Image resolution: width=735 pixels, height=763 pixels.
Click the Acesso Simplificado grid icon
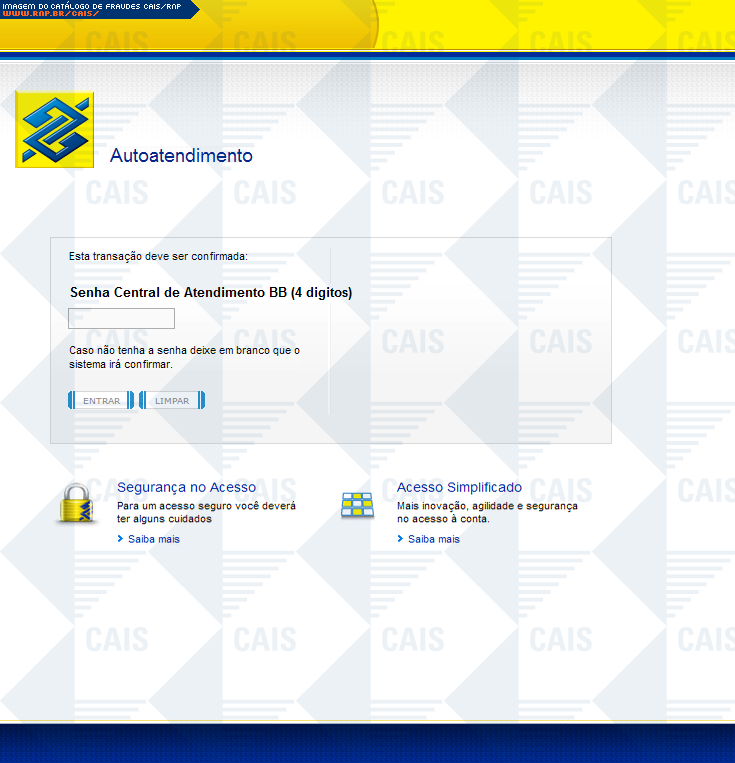click(357, 505)
